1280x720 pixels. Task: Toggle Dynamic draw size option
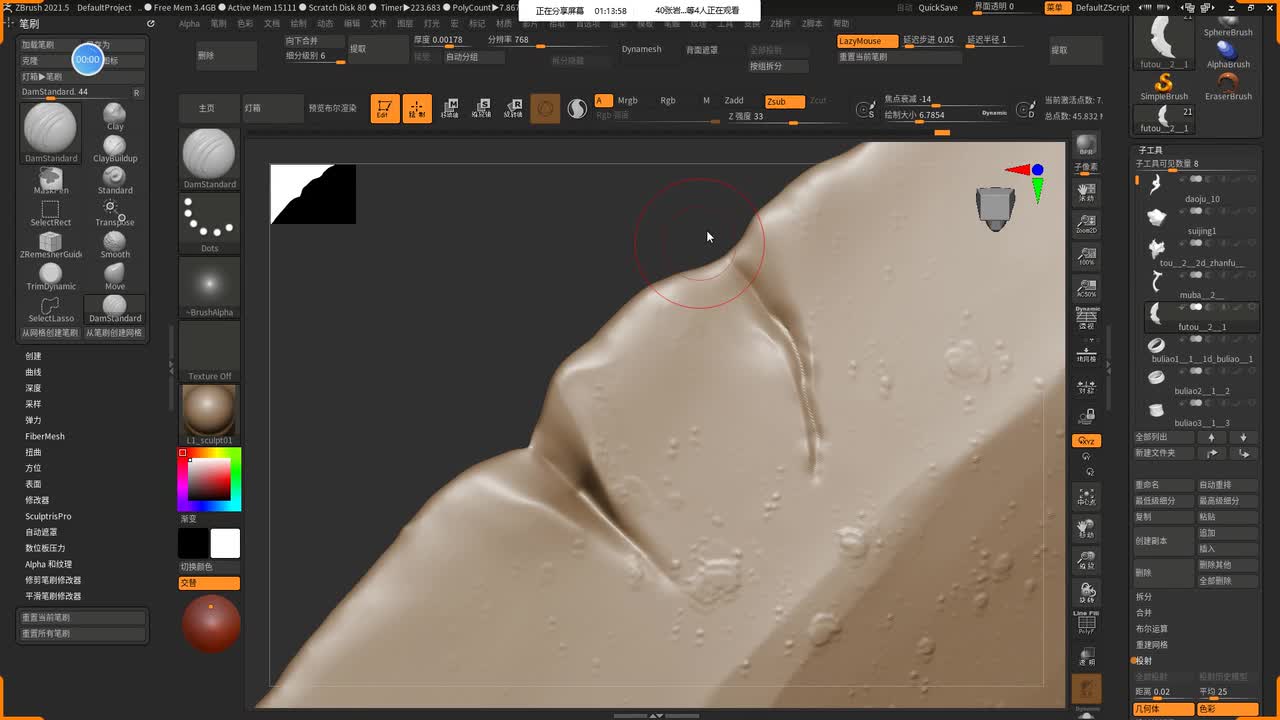tap(994, 114)
